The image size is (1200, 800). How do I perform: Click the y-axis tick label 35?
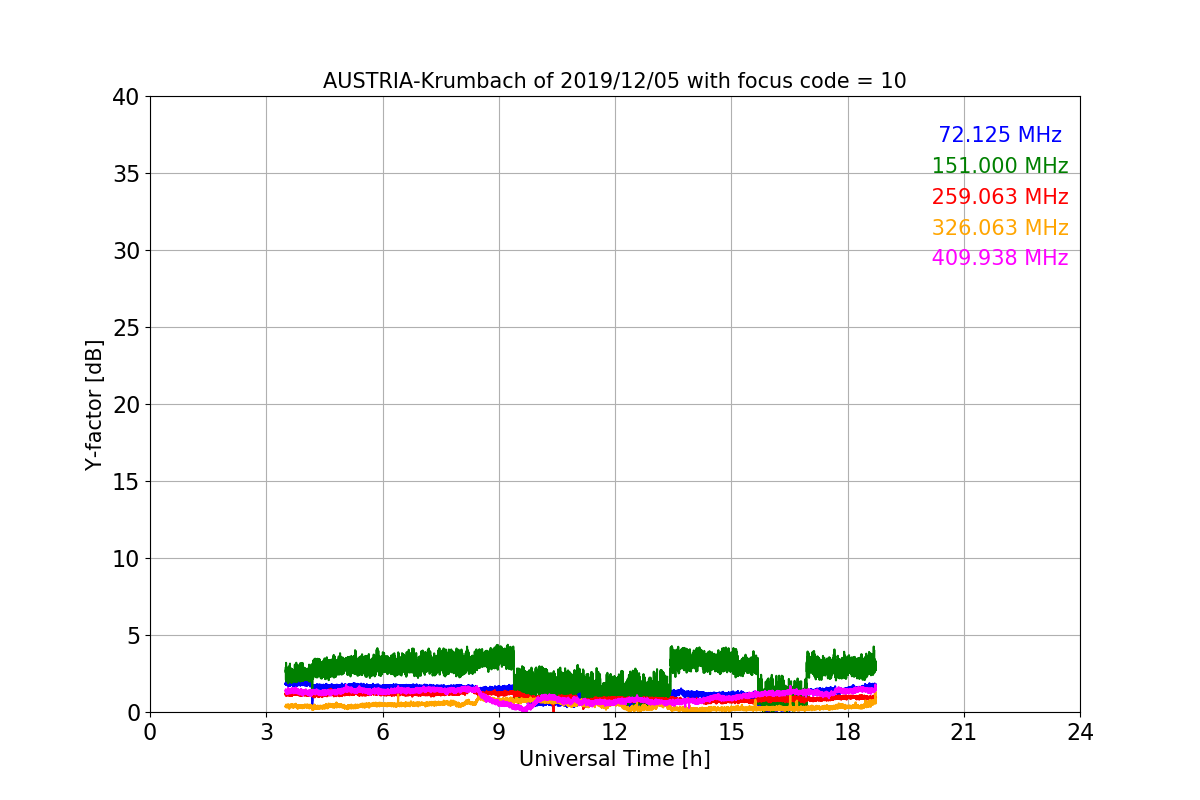126,174
